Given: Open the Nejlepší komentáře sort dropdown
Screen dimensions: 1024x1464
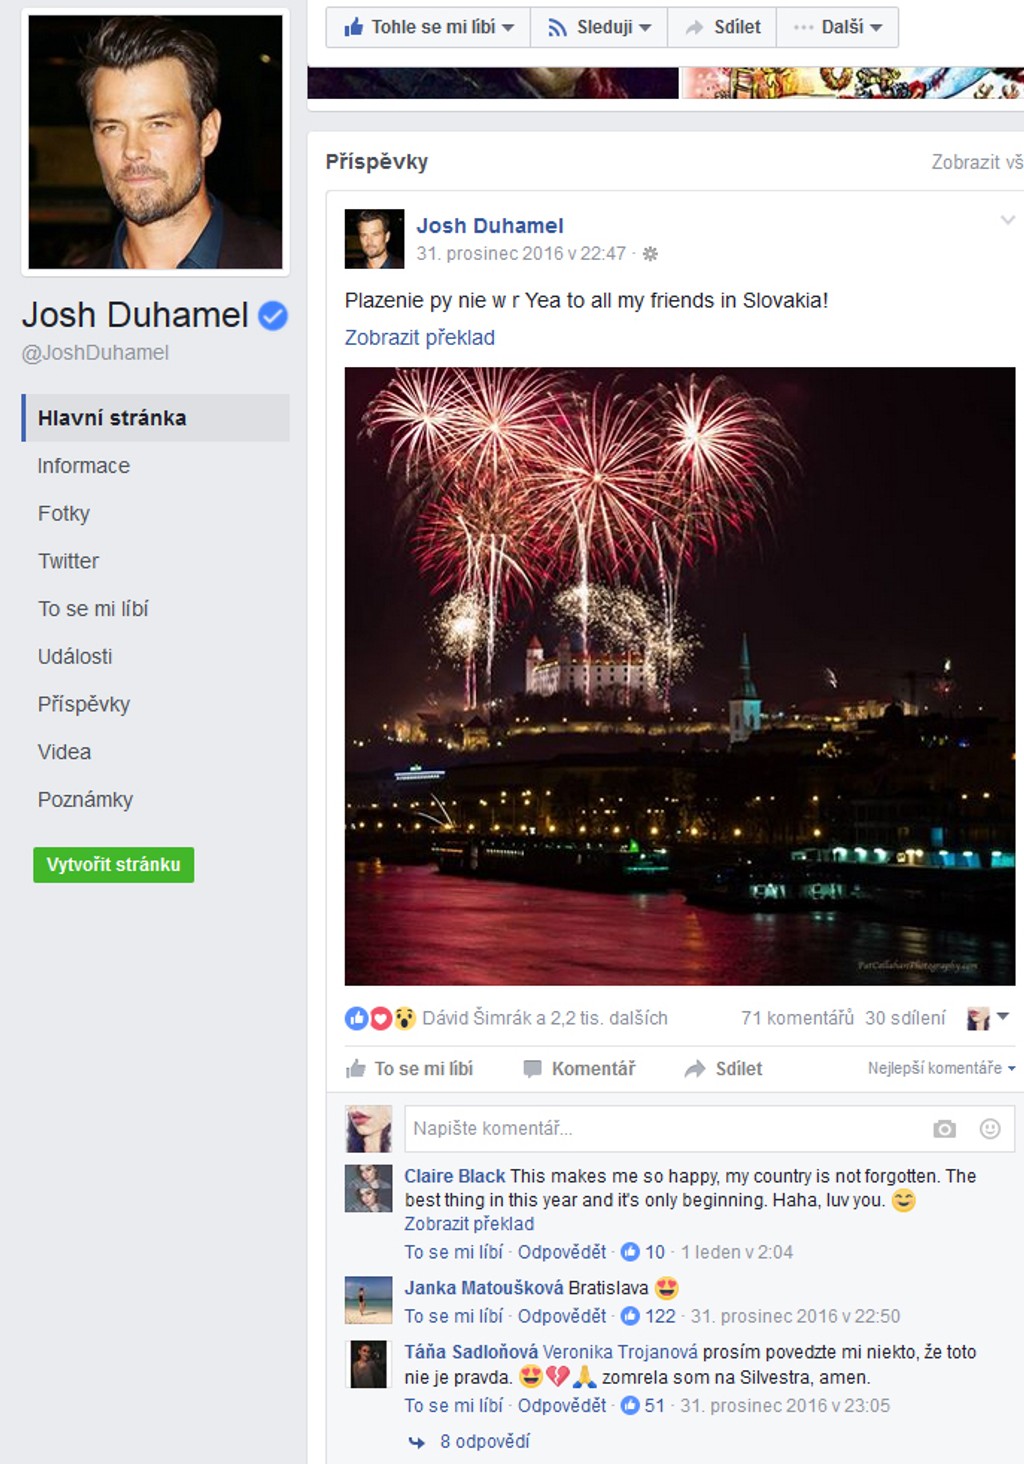Looking at the screenshot, I should (941, 1068).
